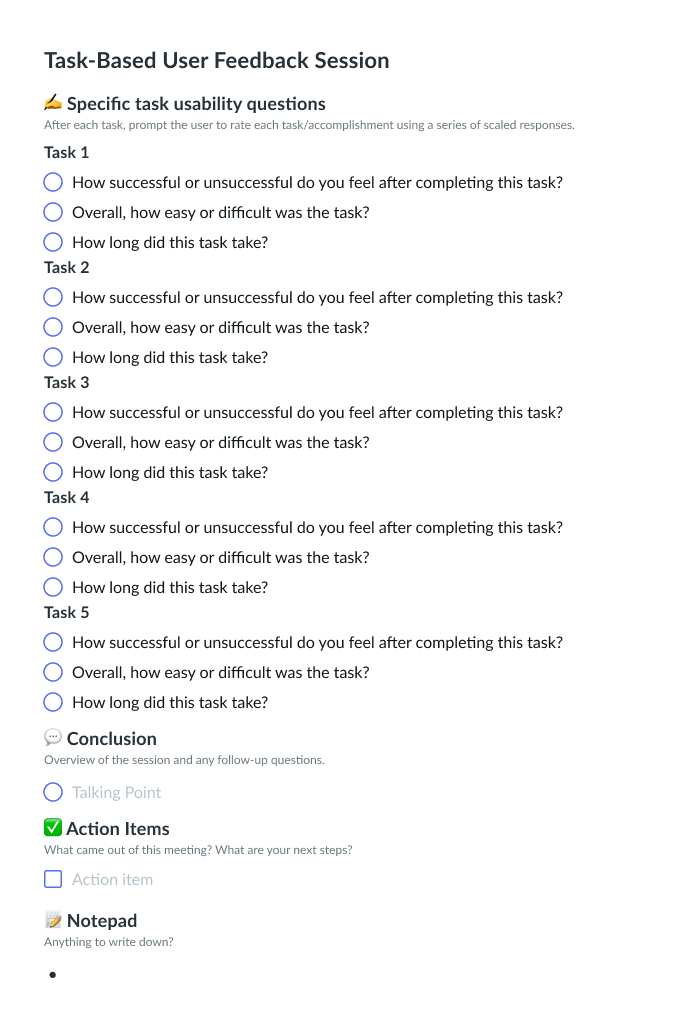Click the green checkmark Action Items icon

click(53, 828)
